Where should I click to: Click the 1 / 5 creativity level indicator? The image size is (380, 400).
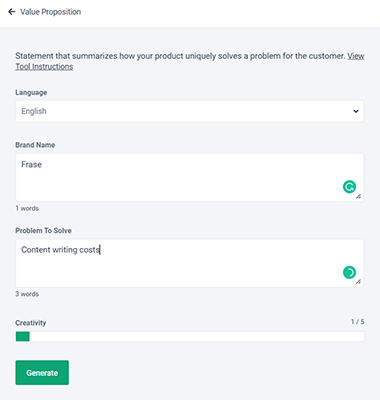pos(358,322)
